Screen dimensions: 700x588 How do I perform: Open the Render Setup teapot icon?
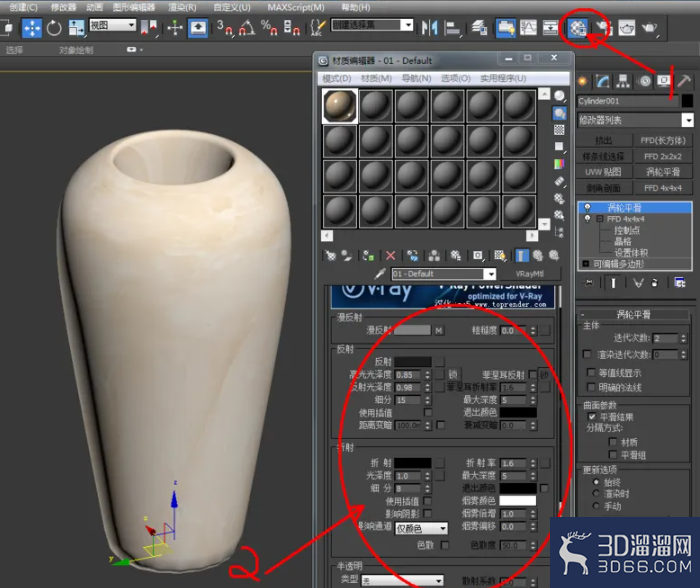click(x=603, y=28)
